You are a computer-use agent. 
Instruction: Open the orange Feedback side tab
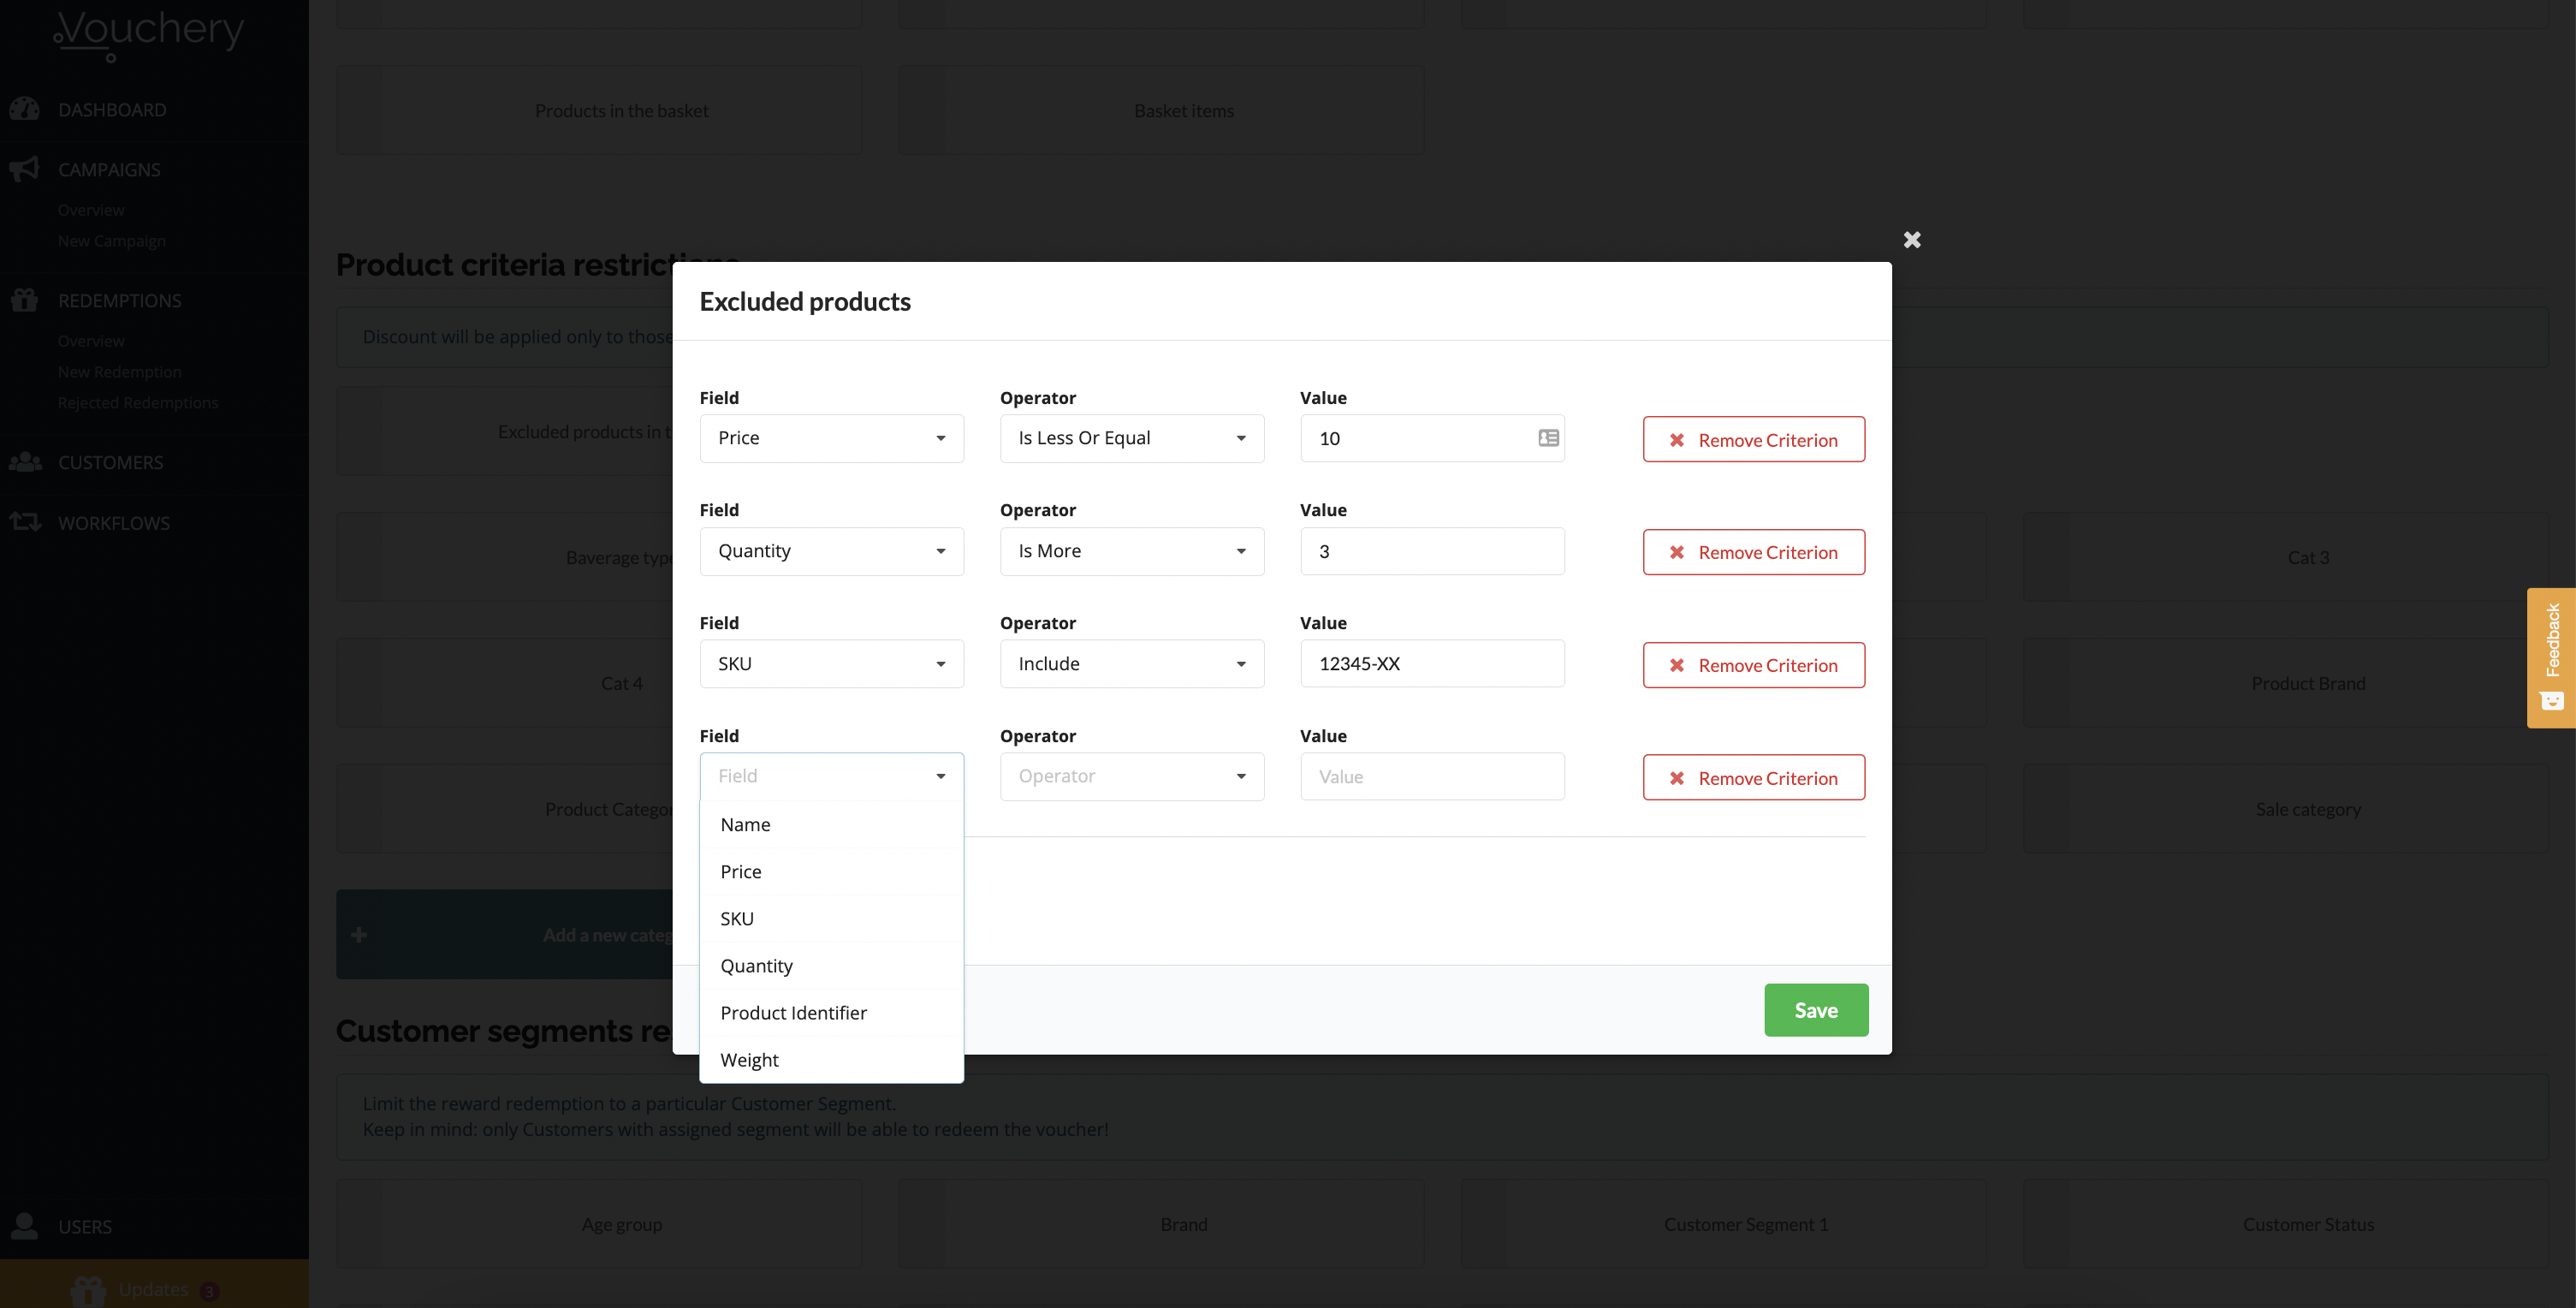[x=2551, y=657]
